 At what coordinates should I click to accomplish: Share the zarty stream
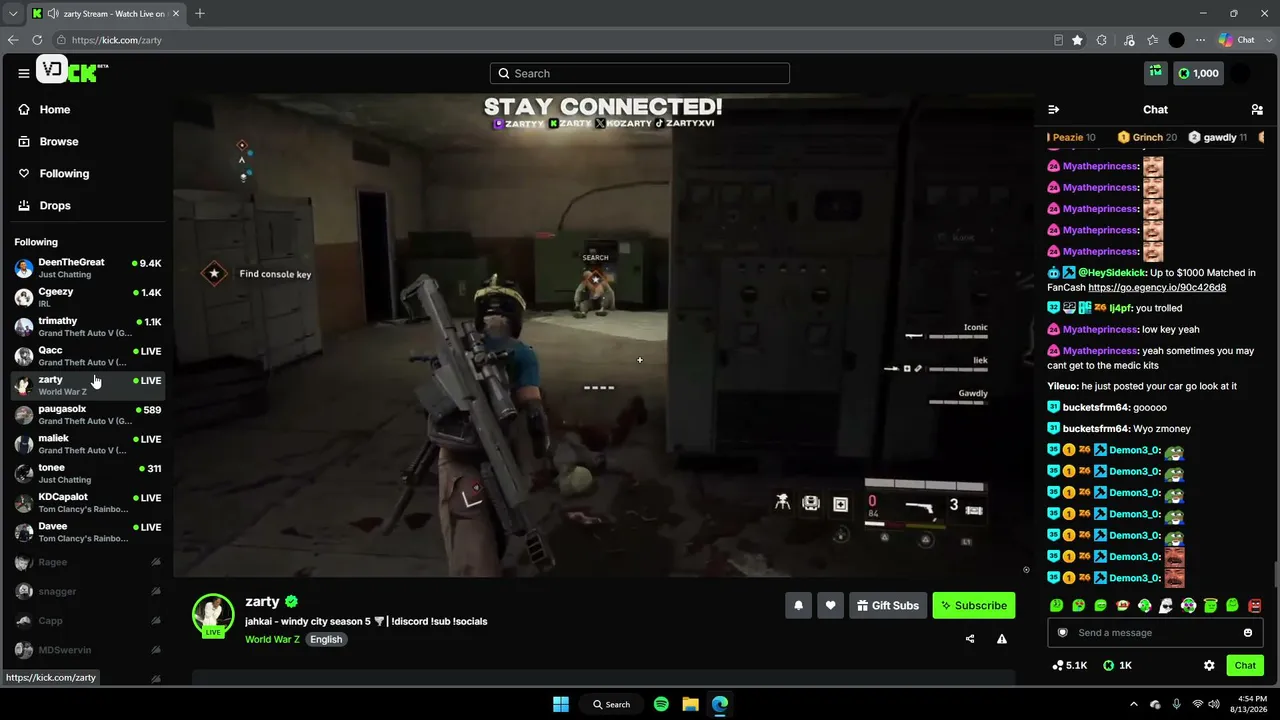(969, 639)
